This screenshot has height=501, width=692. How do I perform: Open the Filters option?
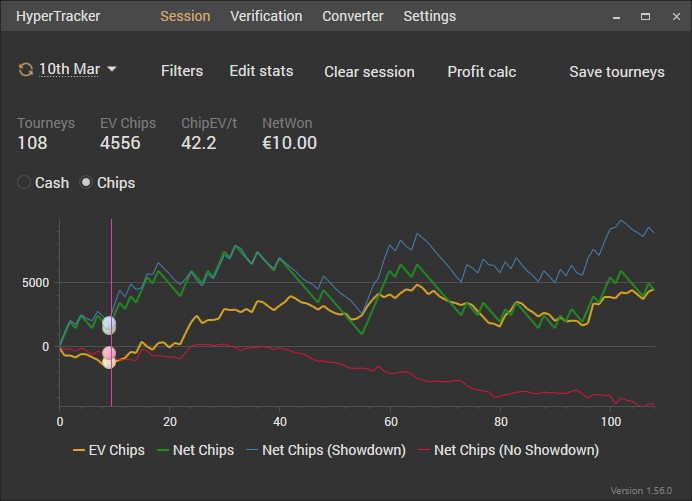click(182, 71)
